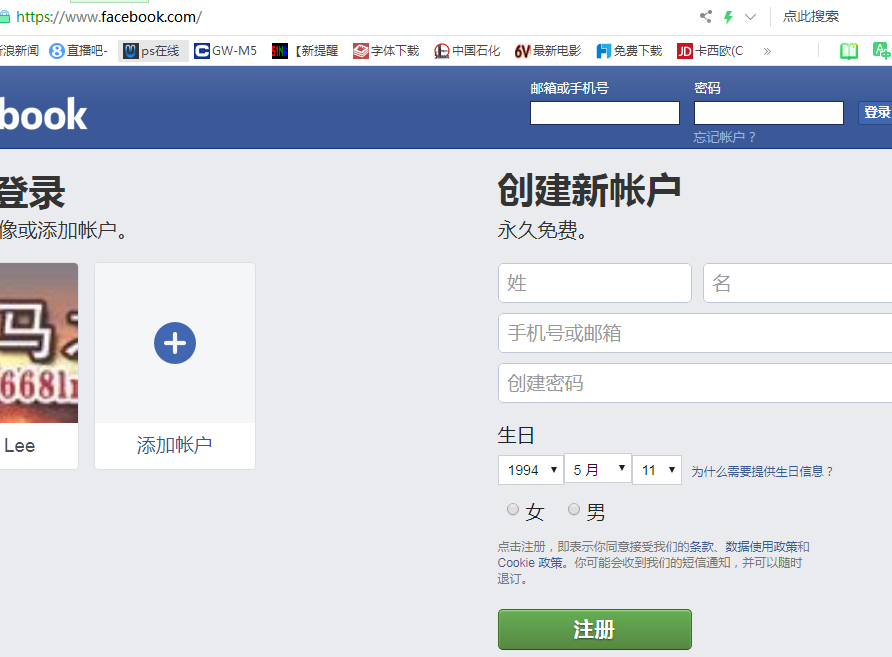Open the birth month dropdown showing 5月

click(597, 470)
